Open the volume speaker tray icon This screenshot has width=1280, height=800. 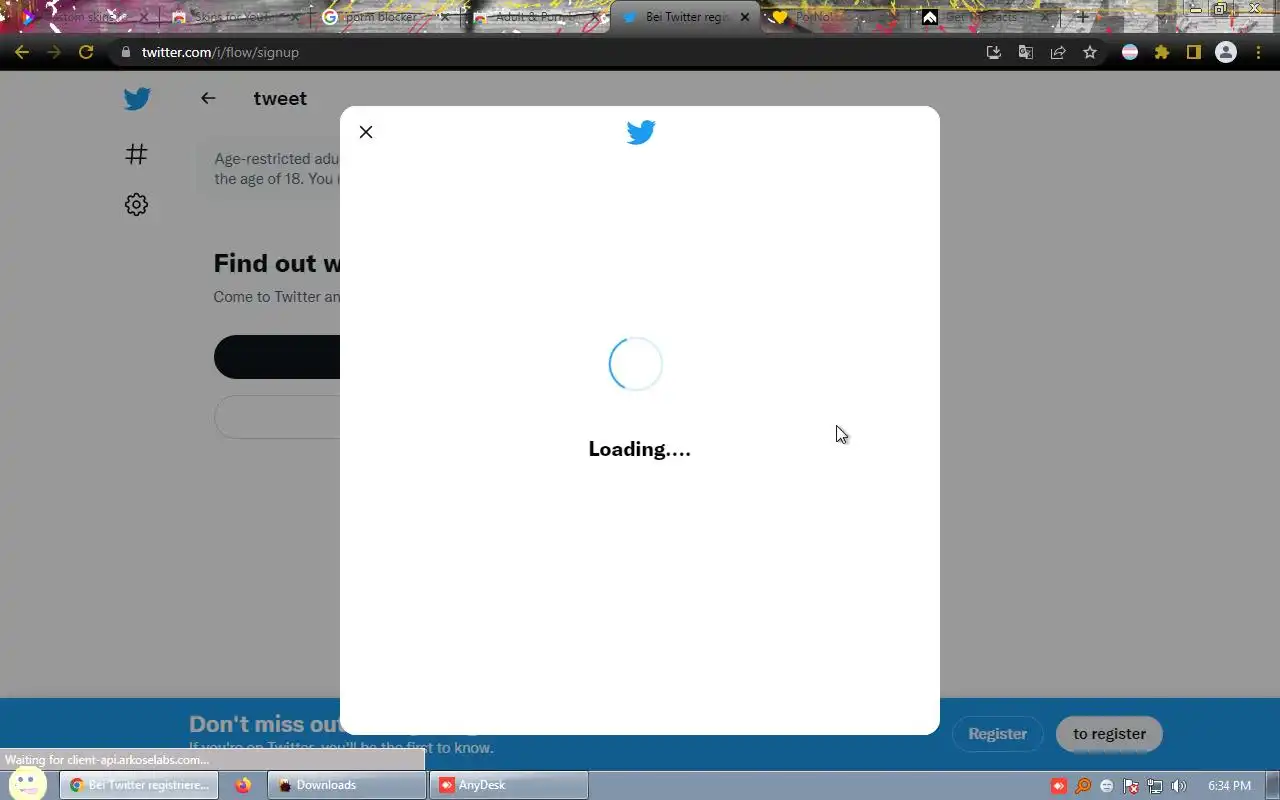[1179, 786]
